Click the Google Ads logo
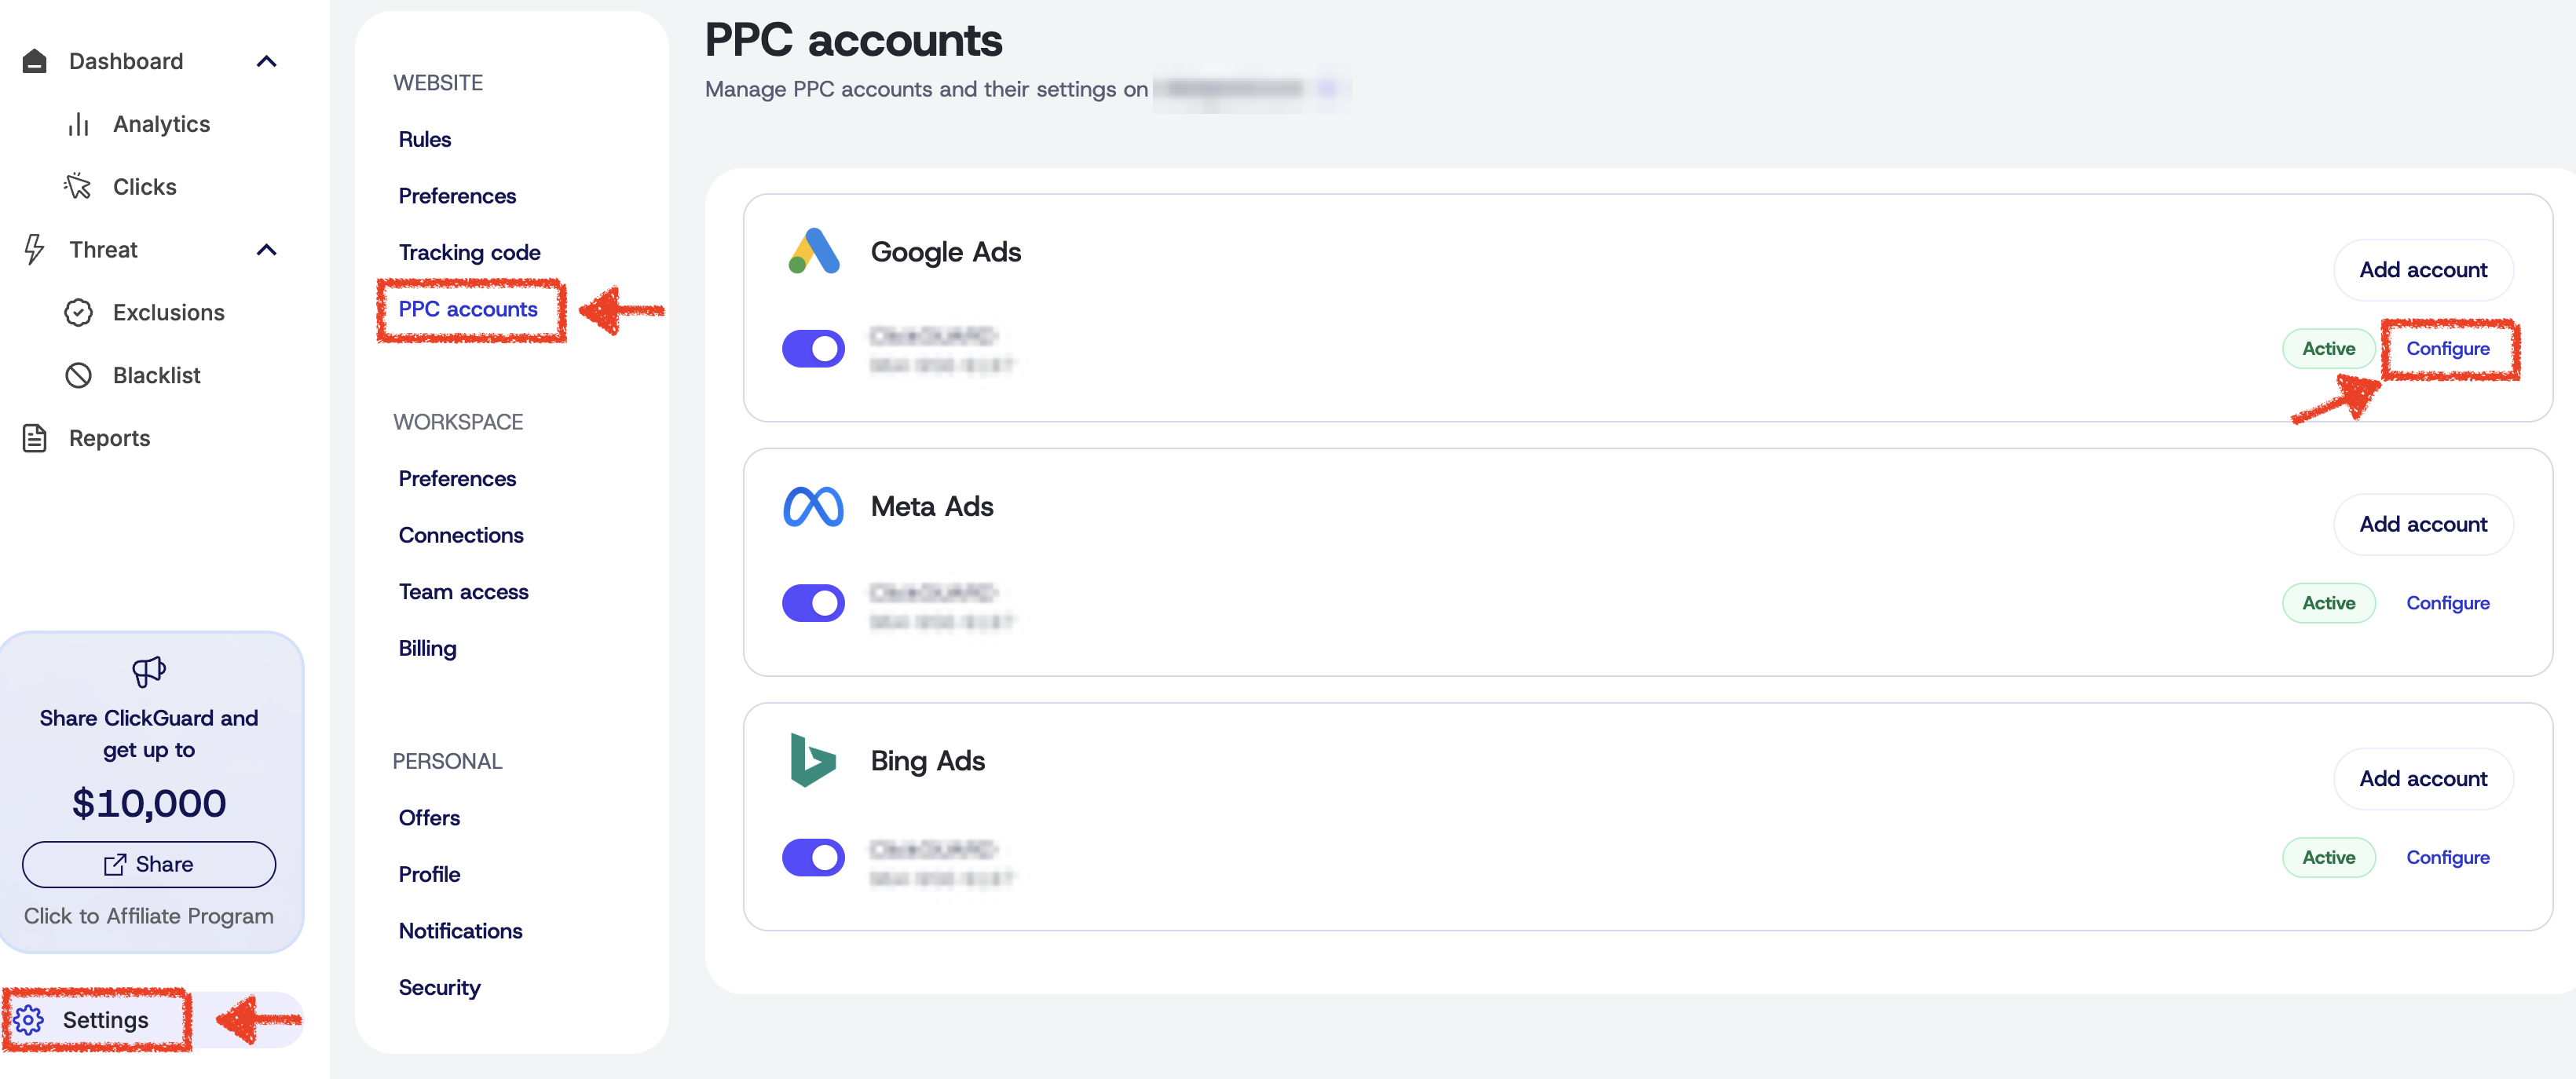 click(x=814, y=251)
